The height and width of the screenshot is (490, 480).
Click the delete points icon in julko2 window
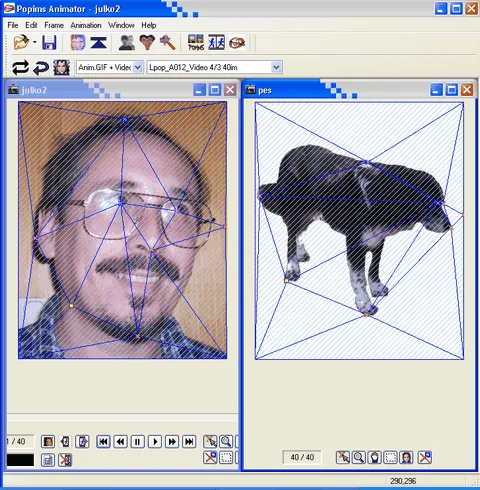click(210, 458)
